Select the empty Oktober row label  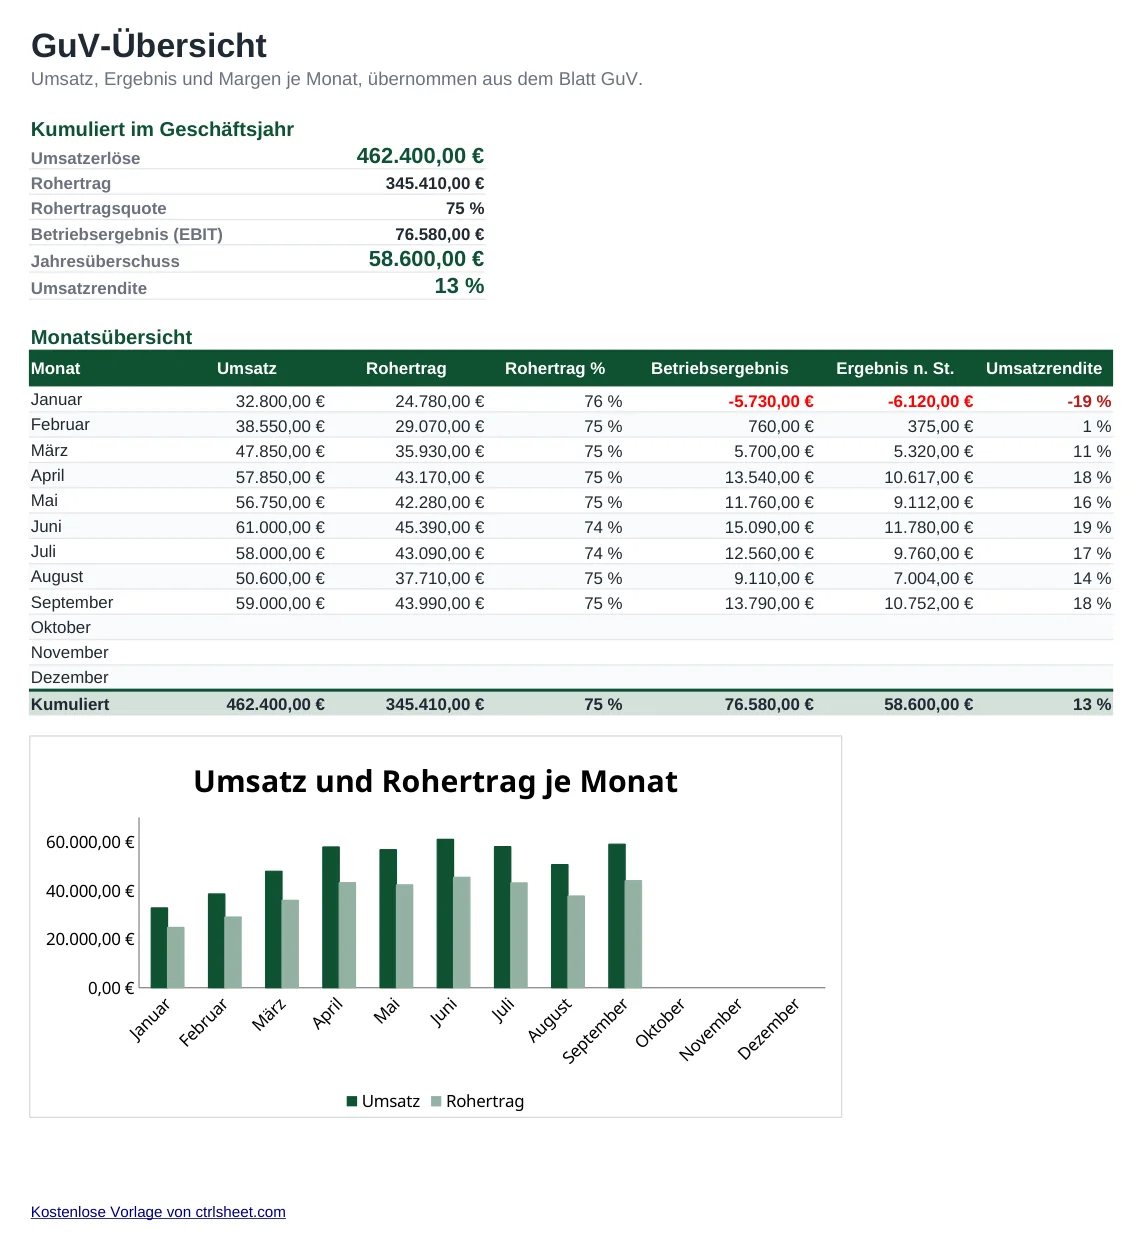tap(61, 627)
